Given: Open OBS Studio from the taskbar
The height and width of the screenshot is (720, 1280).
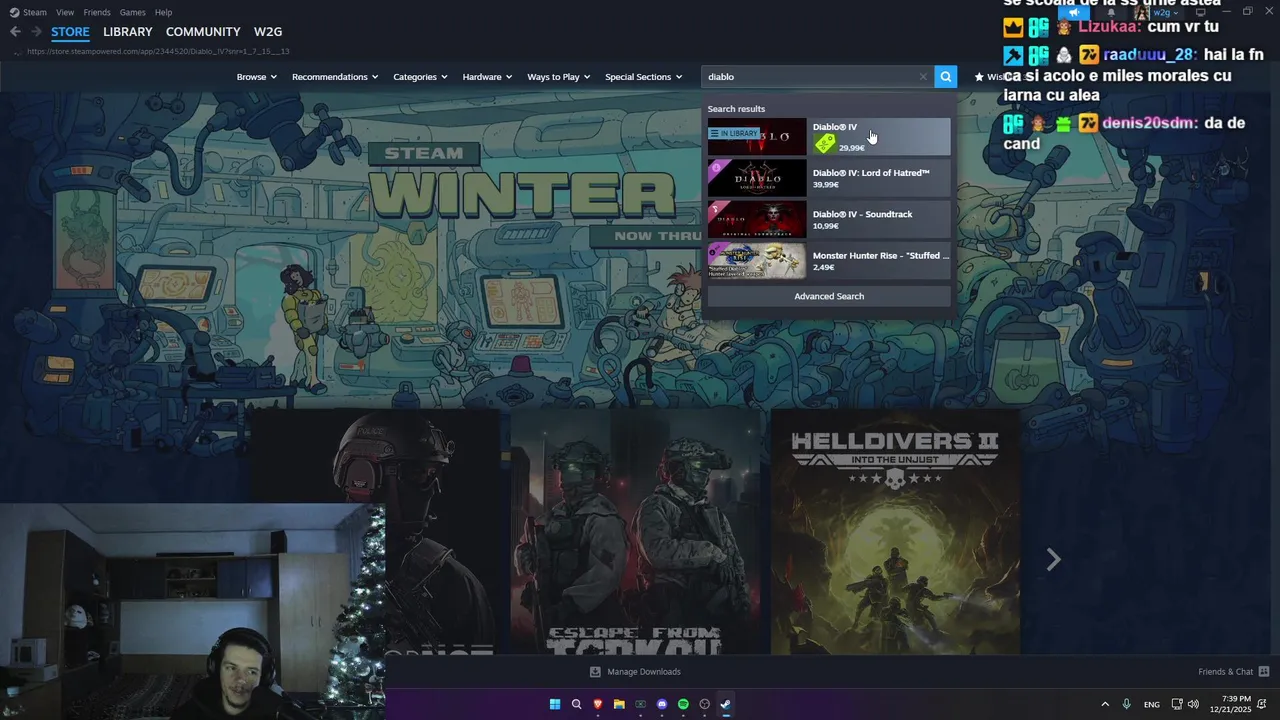Looking at the screenshot, I should coord(704,704).
